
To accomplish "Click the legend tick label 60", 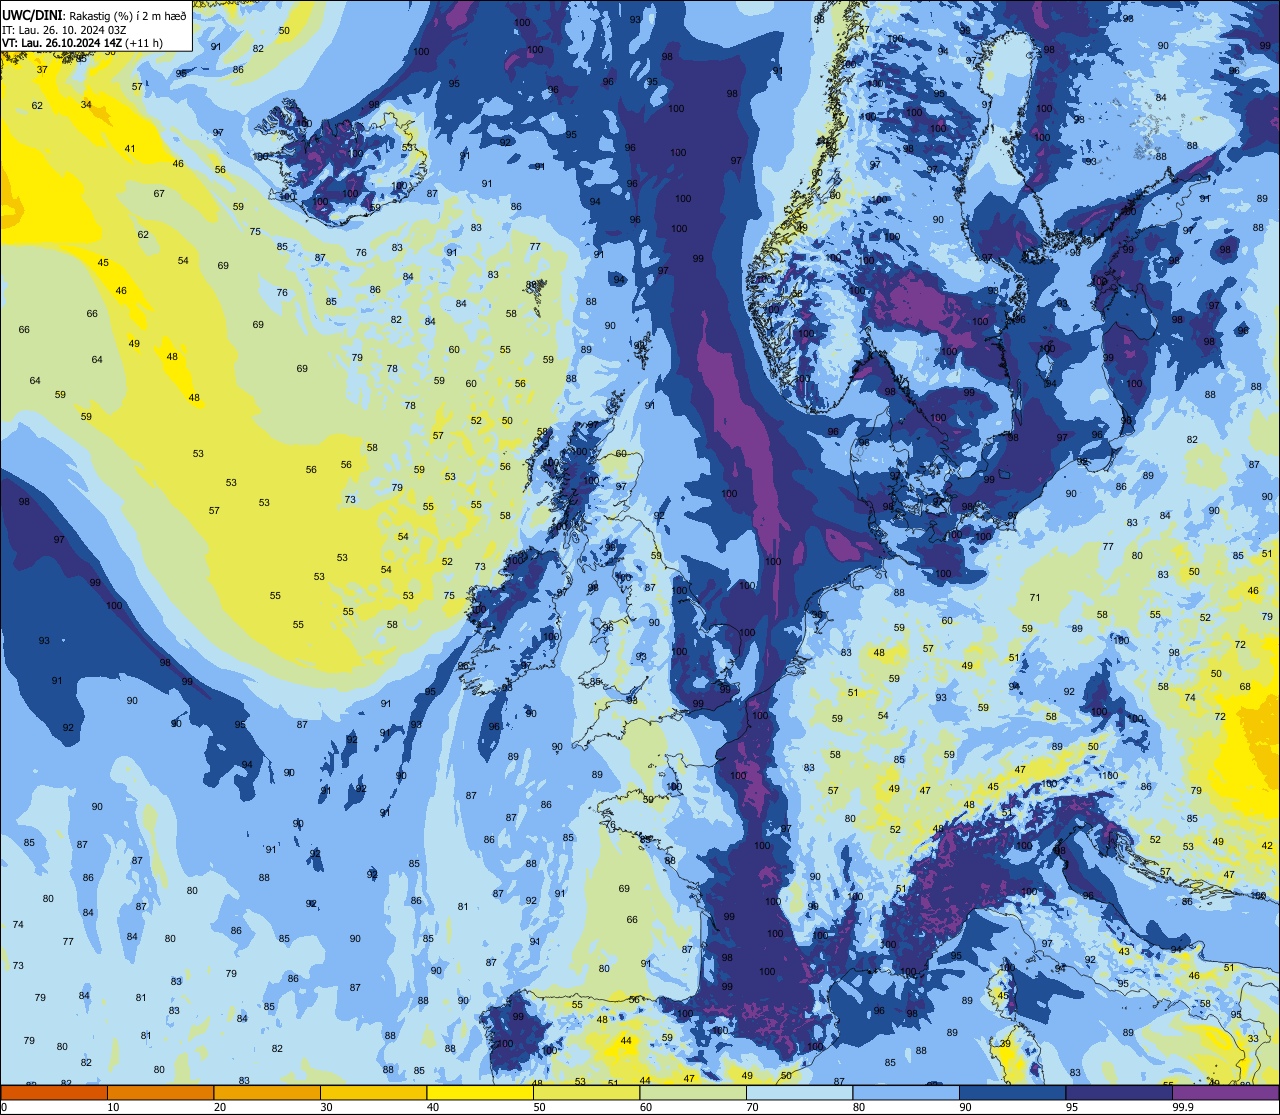I will [646, 1107].
